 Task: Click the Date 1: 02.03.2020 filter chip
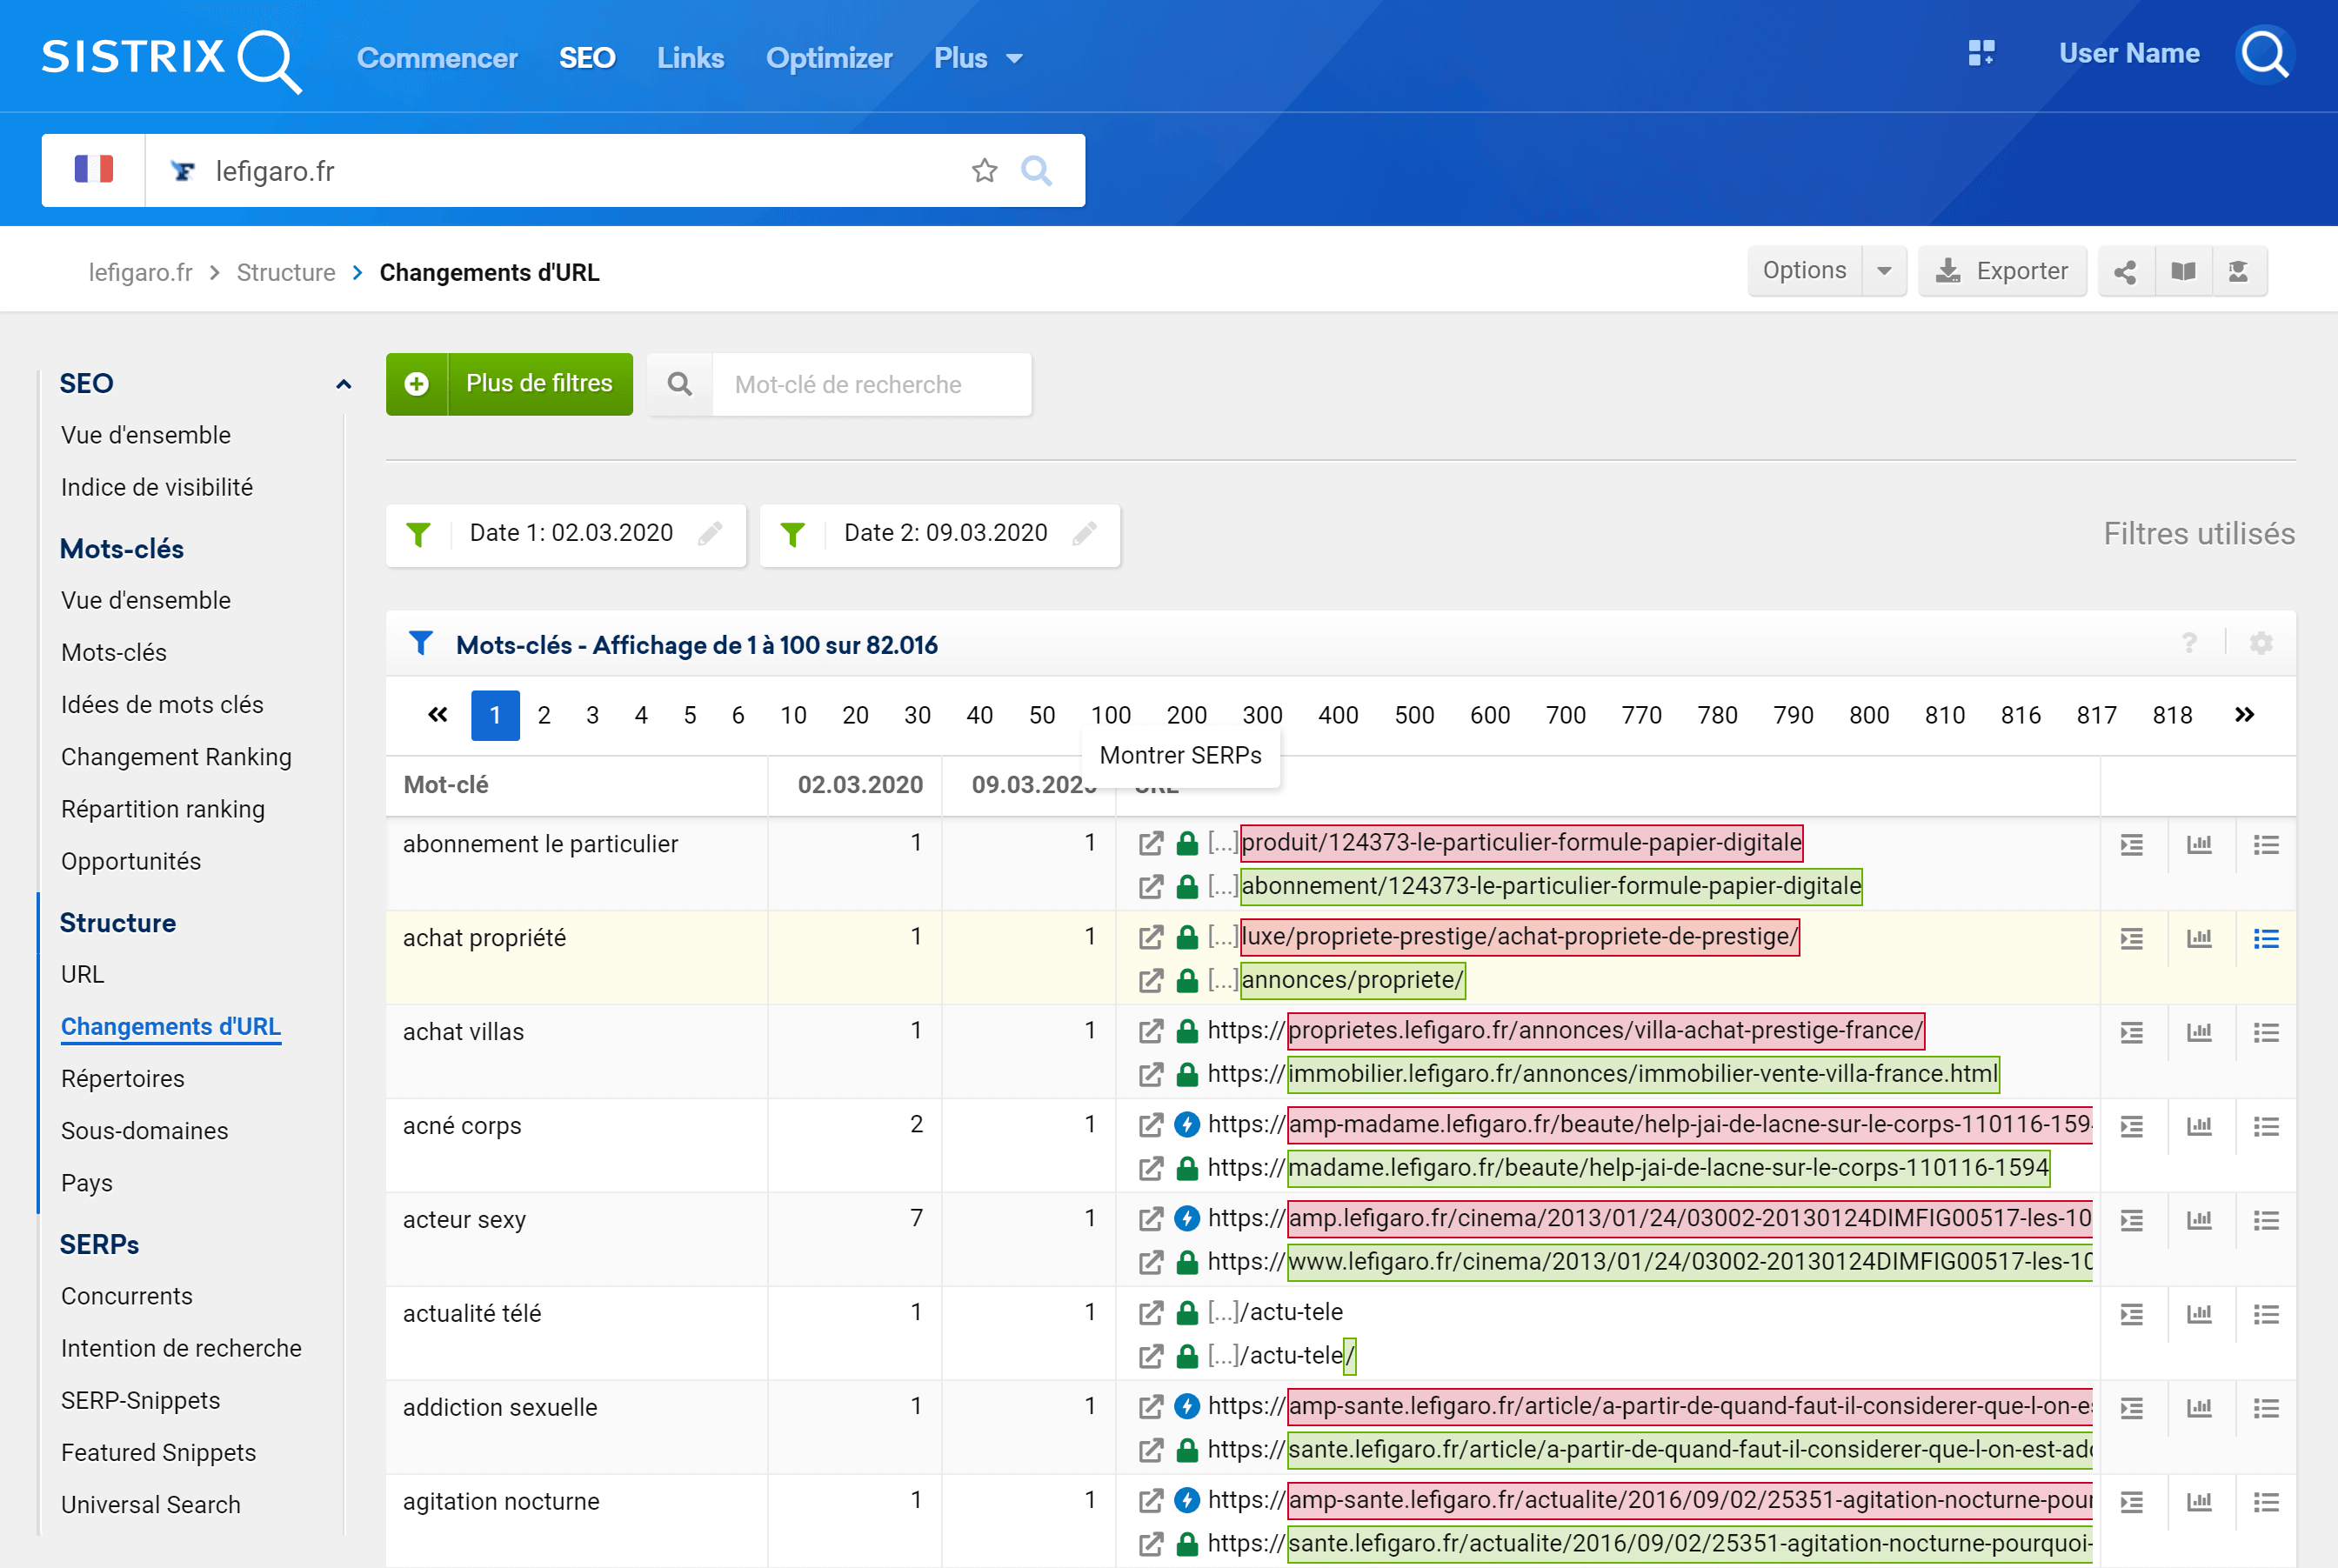(x=566, y=535)
